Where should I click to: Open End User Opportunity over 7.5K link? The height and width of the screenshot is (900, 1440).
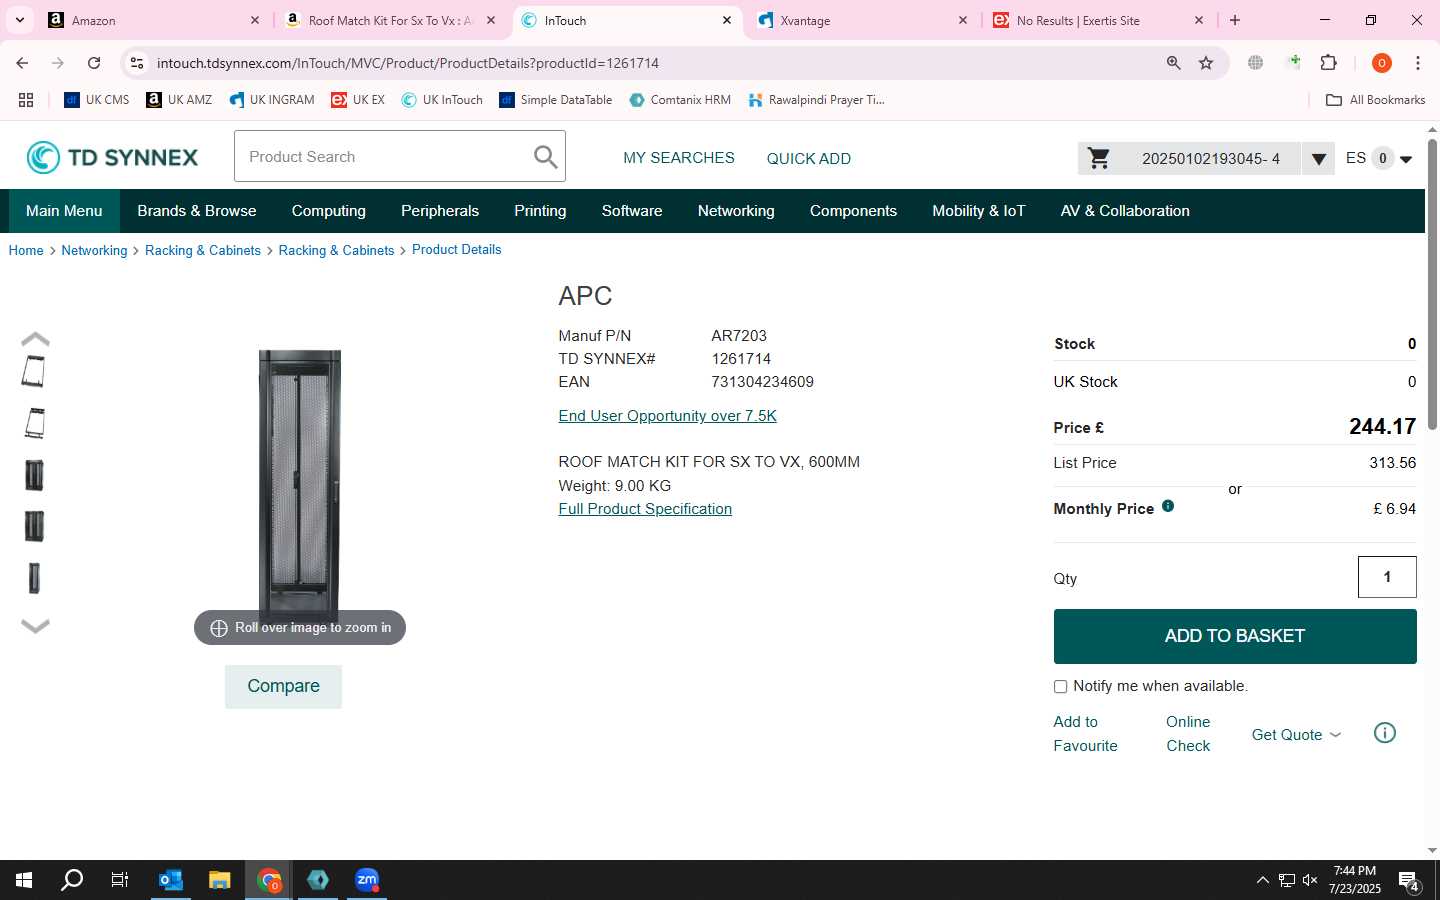click(x=668, y=416)
